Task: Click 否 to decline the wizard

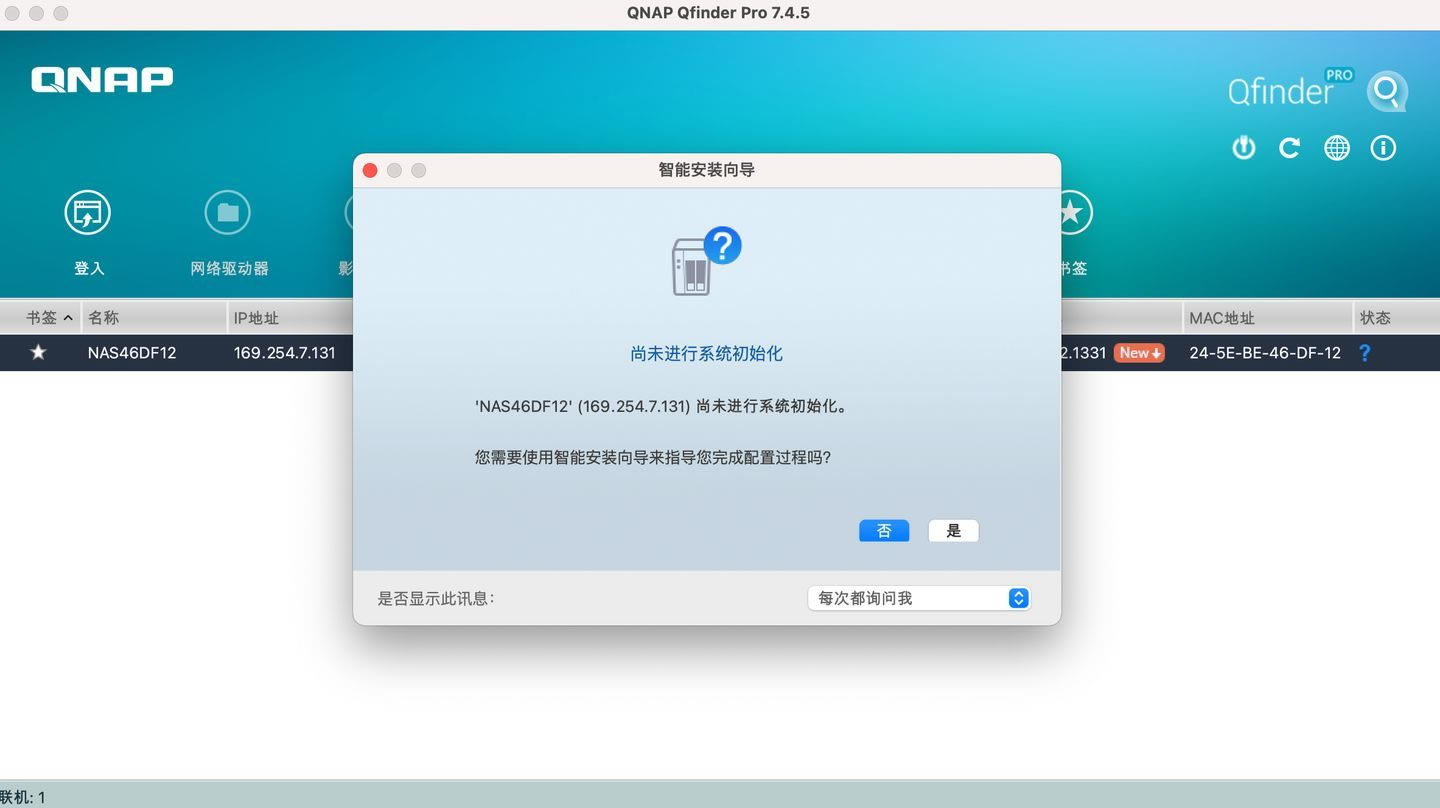Action: pos(884,531)
